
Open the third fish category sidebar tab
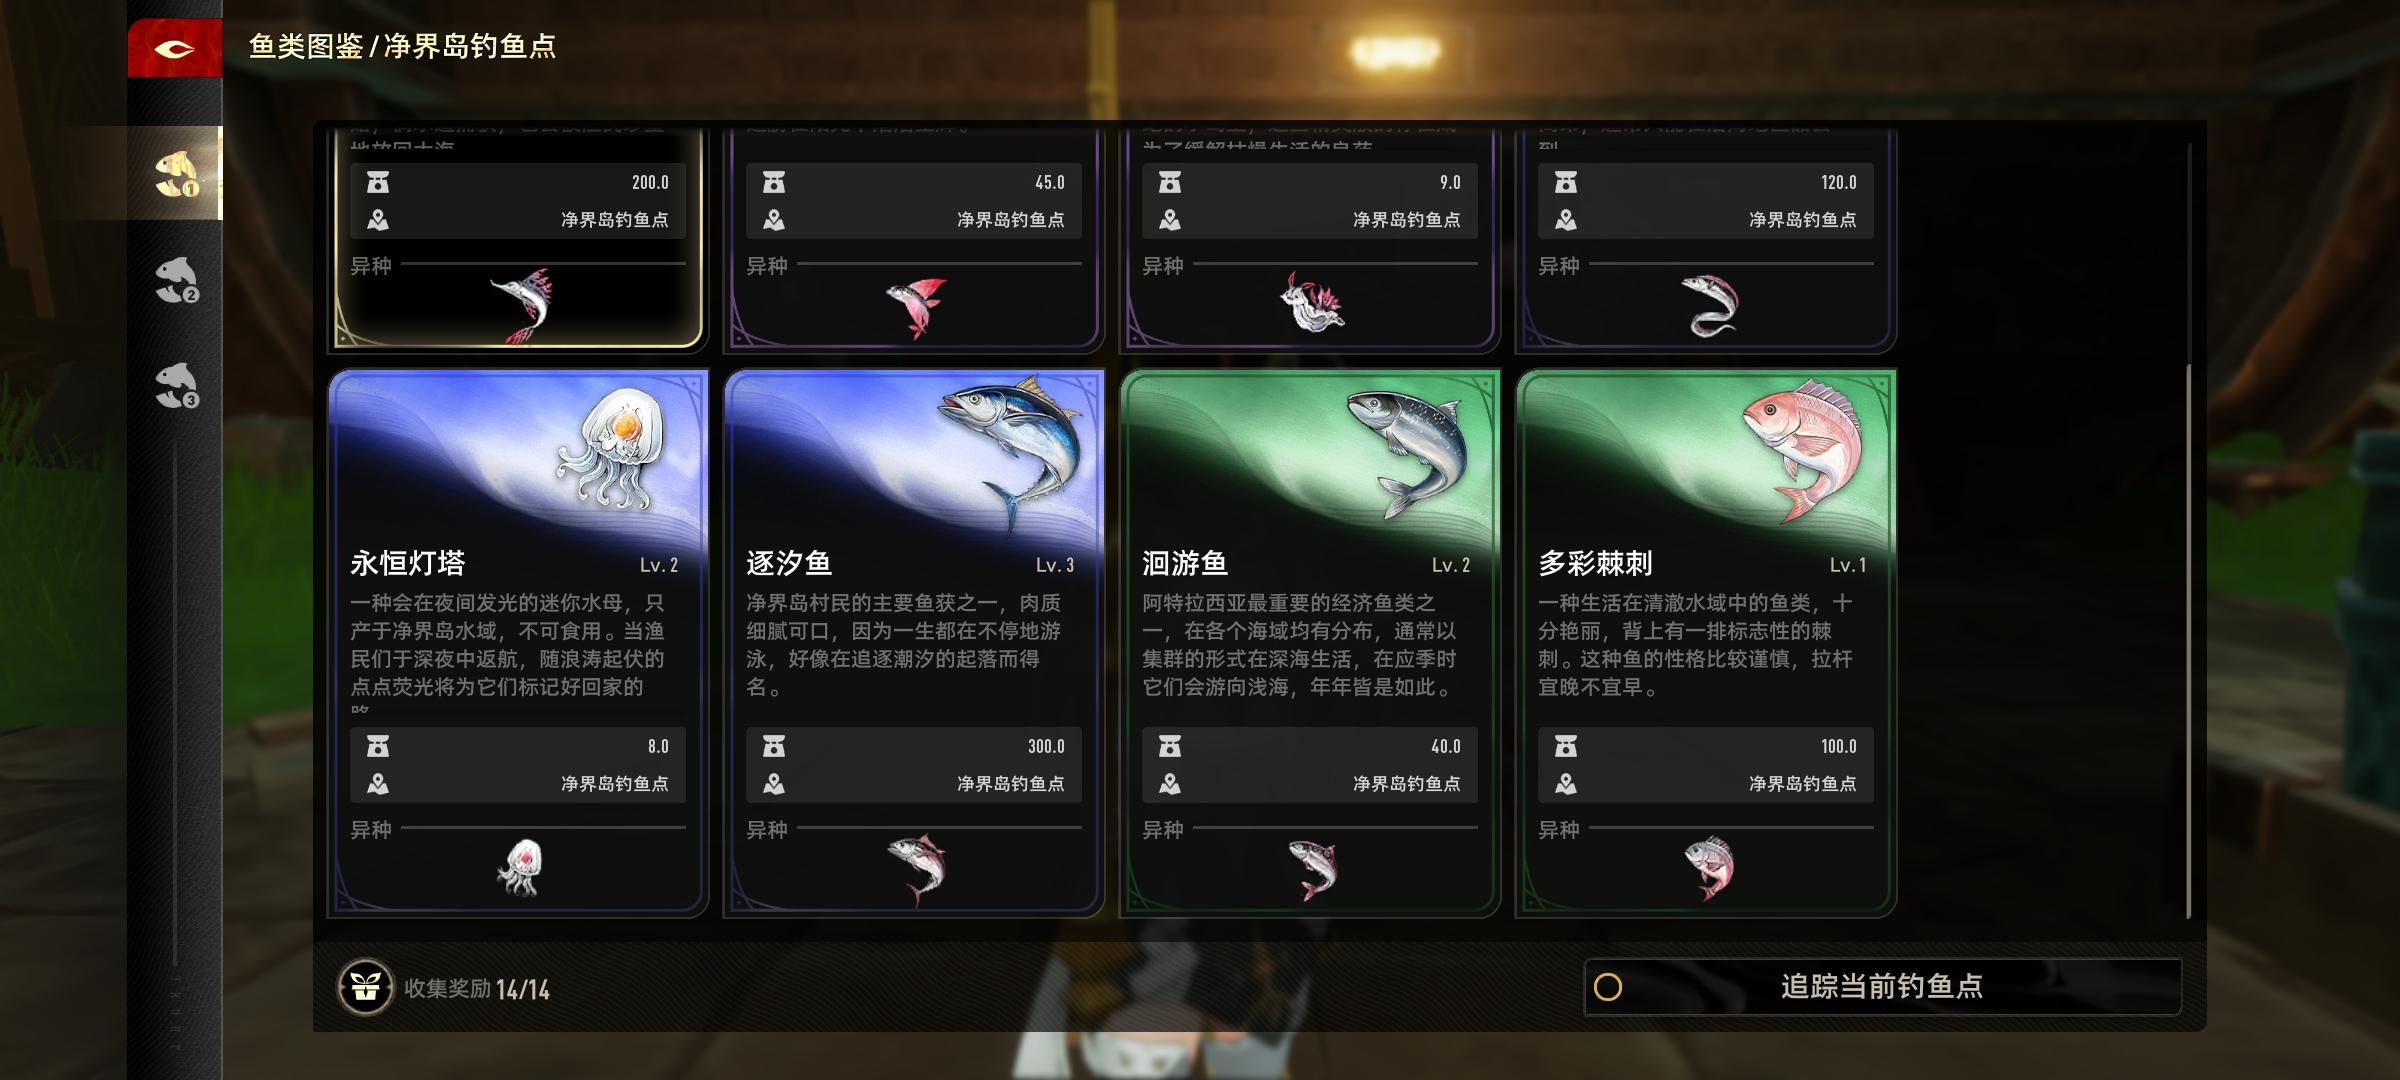[x=177, y=385]
